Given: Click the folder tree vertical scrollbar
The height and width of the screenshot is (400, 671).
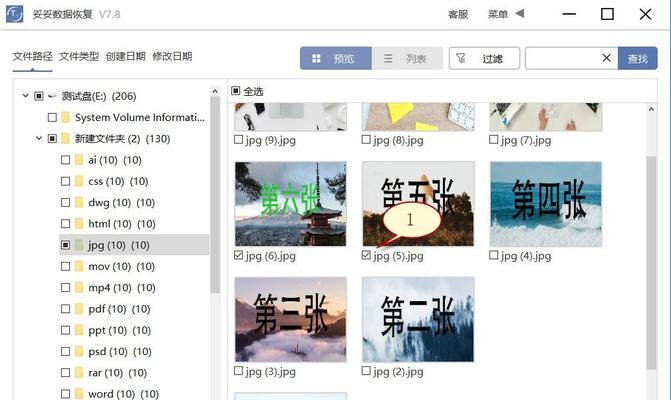Looking at the screenshot, I should click(215, 195).
